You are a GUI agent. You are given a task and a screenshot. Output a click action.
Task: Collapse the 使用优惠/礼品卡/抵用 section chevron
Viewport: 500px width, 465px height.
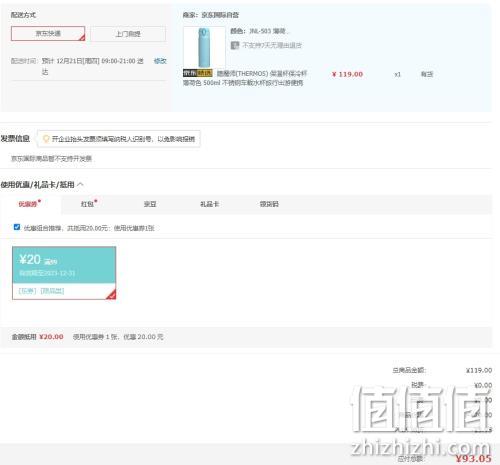(80, 184)
